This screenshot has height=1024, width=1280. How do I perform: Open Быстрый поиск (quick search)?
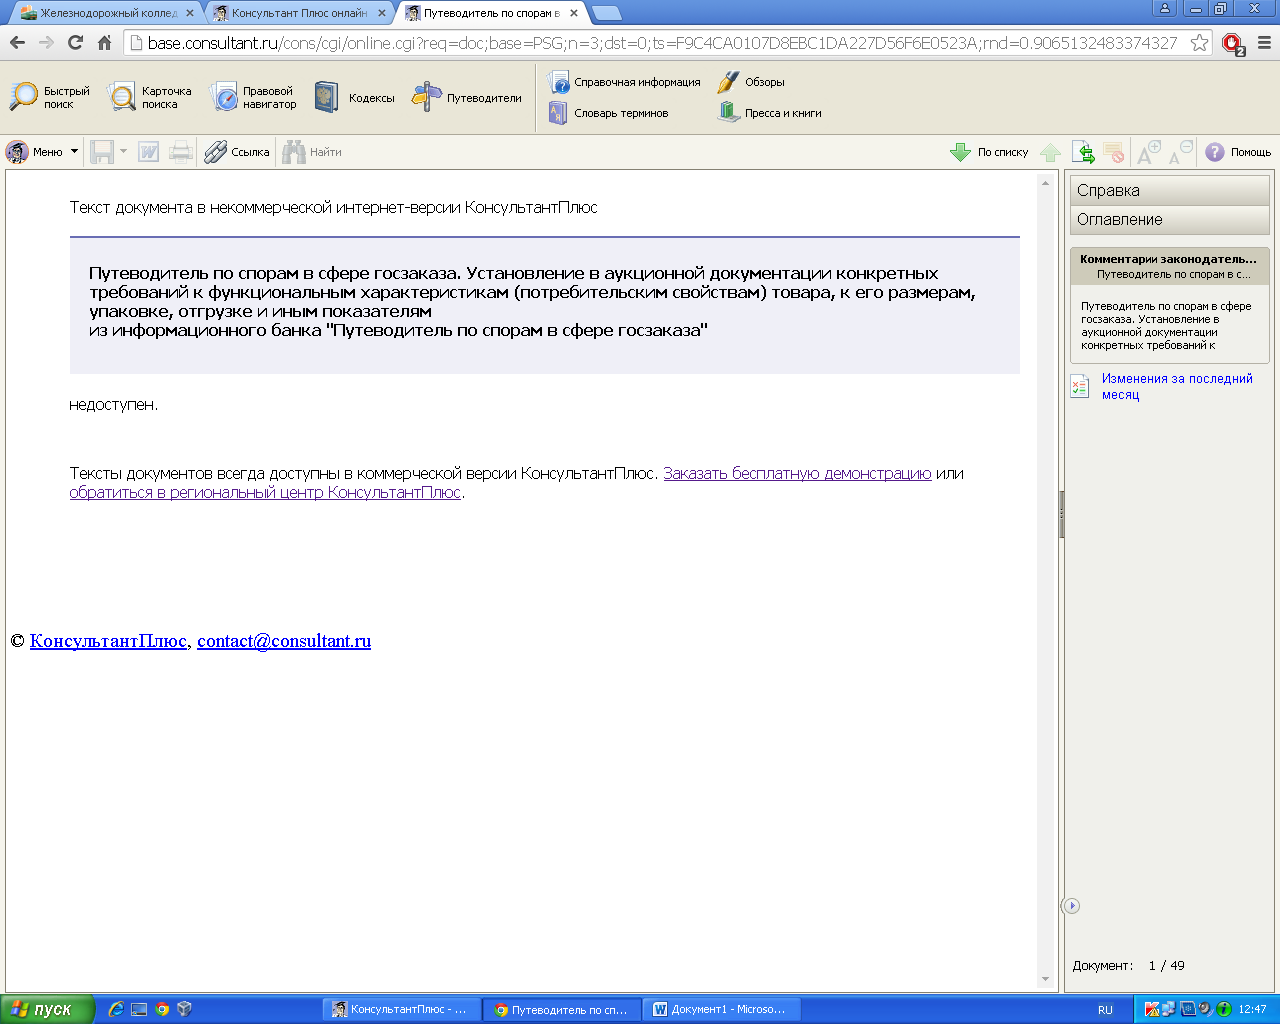(x=50, y=97)
